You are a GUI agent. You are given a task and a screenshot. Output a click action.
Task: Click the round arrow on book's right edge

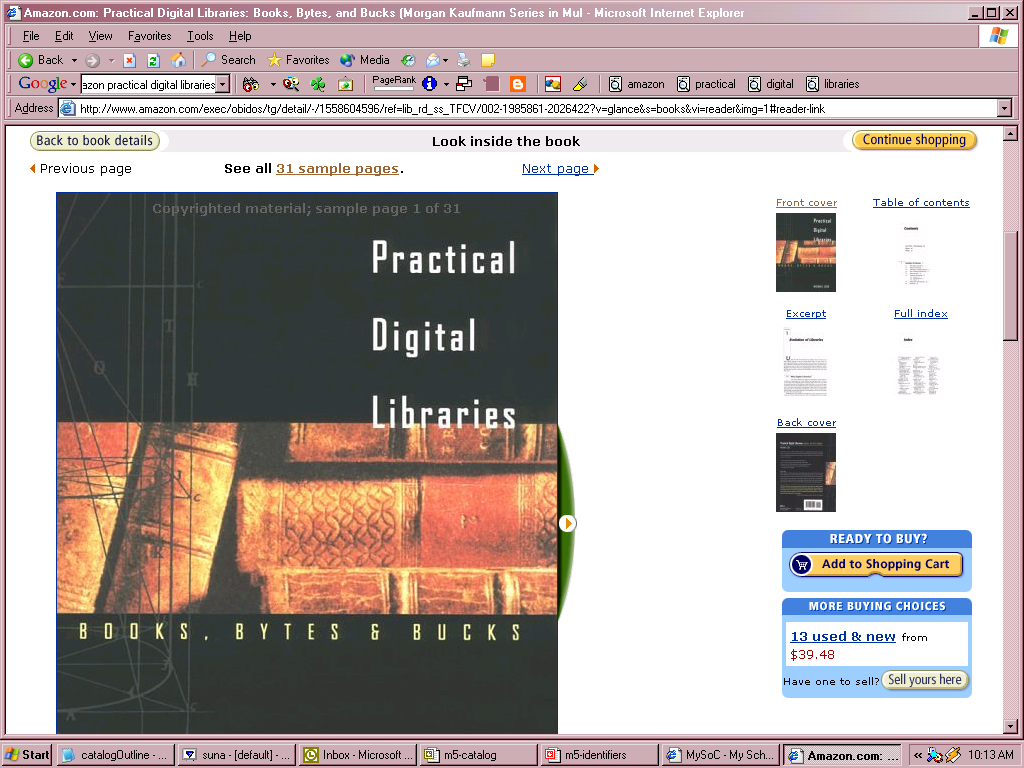pyautogui.click(x=567, y=523)
